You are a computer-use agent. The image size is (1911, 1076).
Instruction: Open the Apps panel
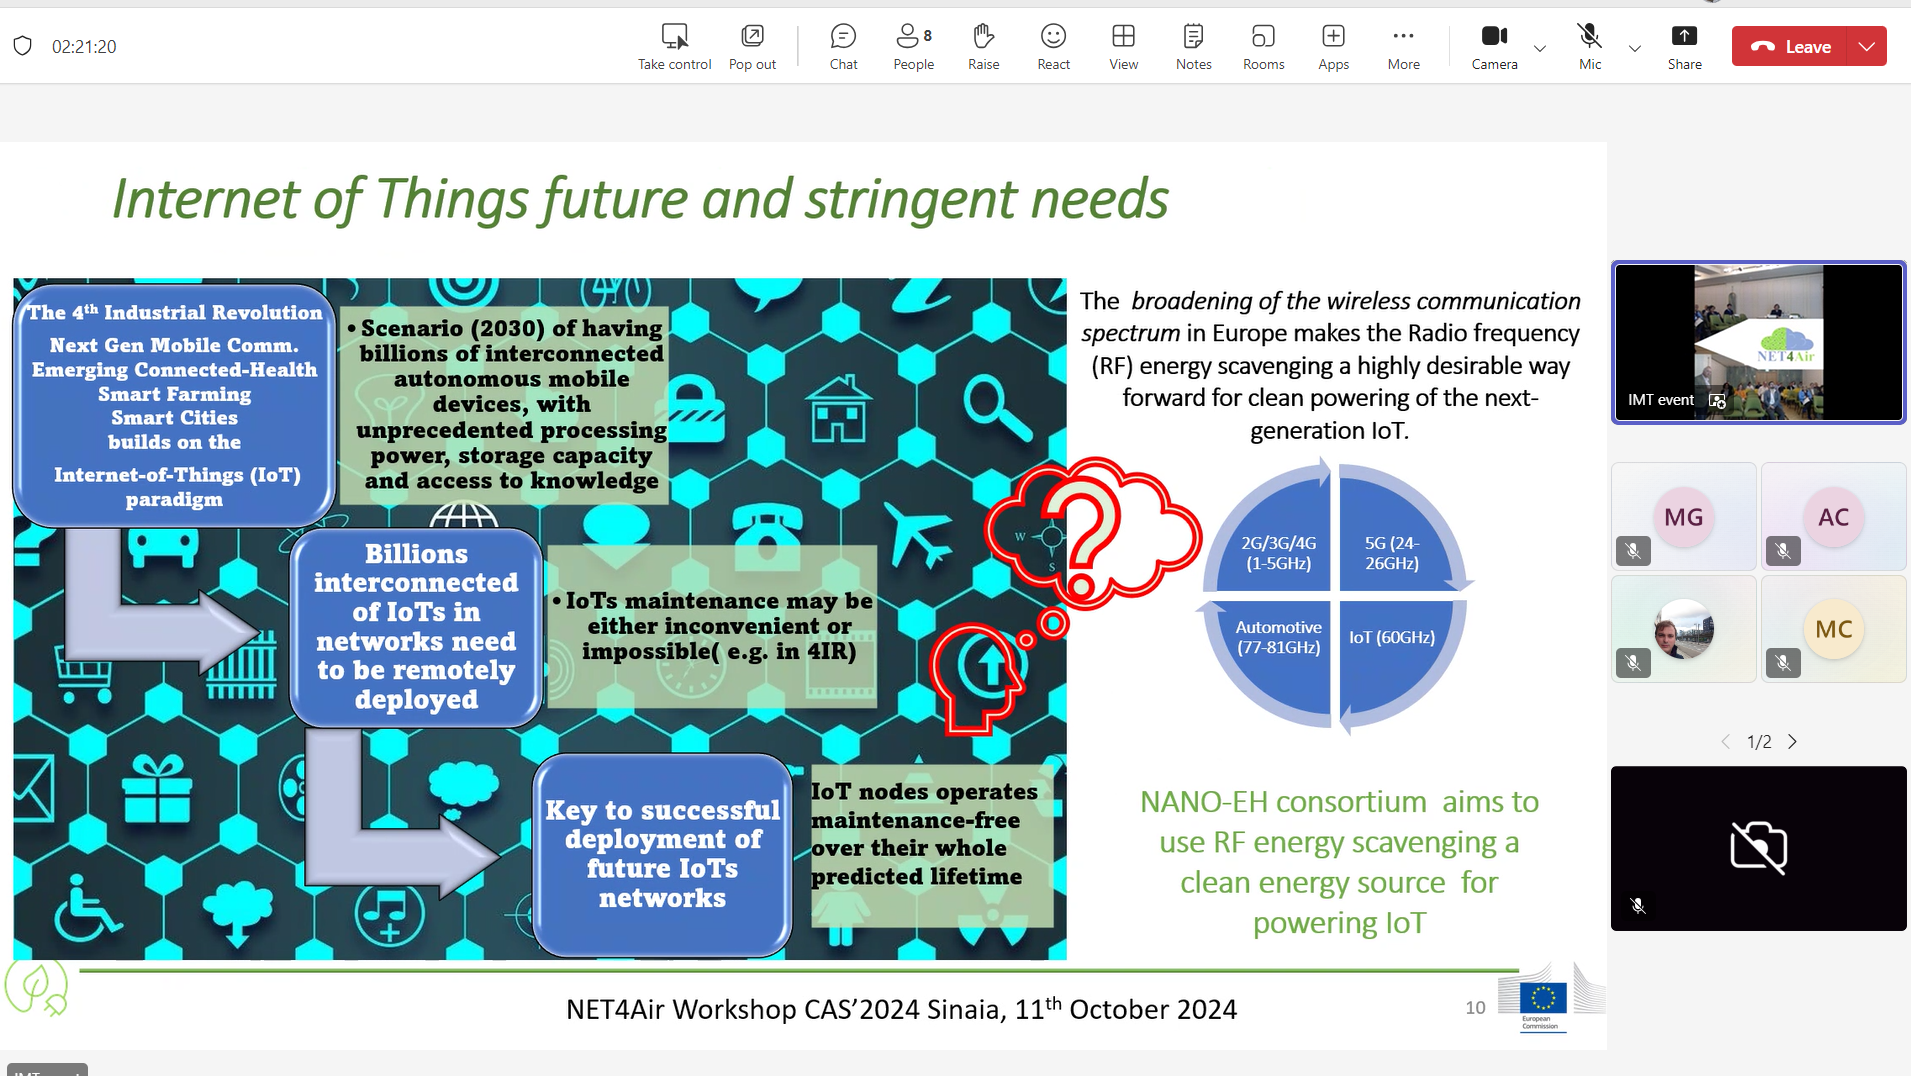coord(1333,47)
